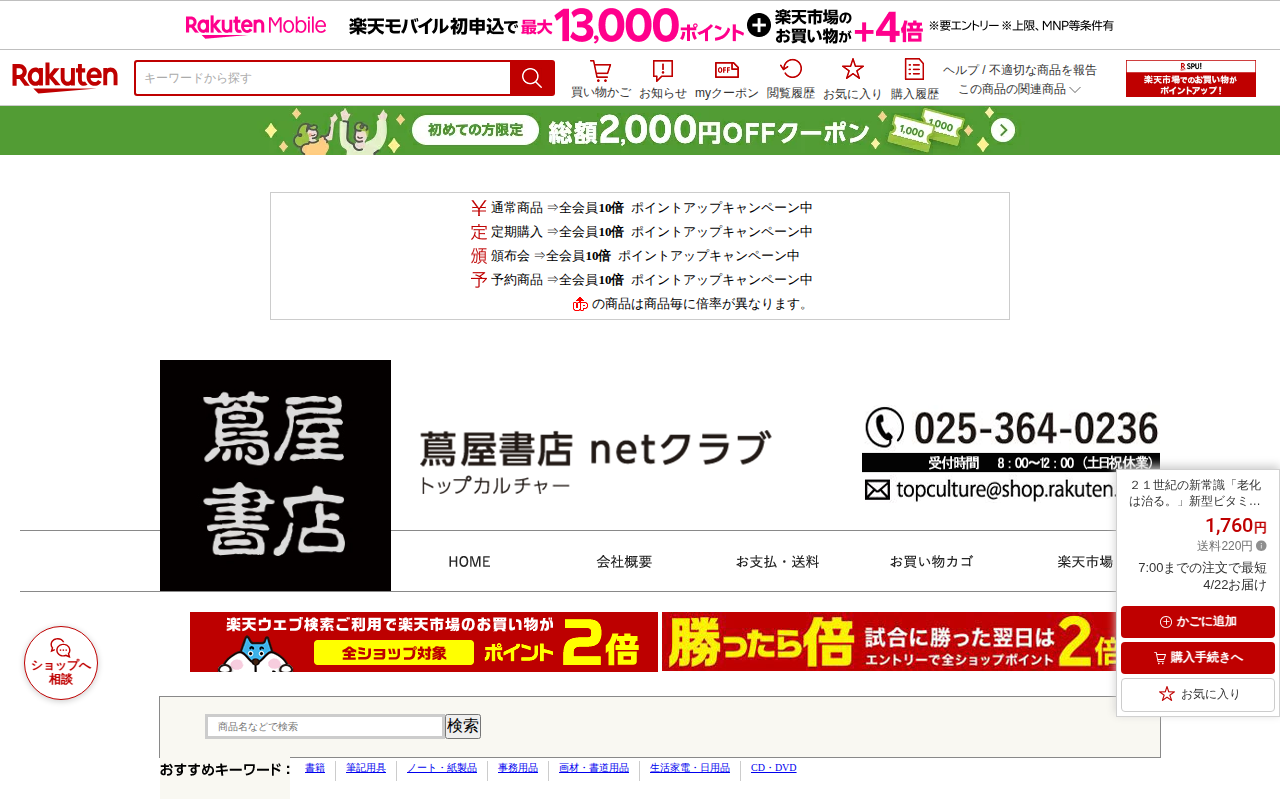Click the 筆記用具 keyword link
The height and width of the screenshot is (800, 1280).
click(366, 768)
